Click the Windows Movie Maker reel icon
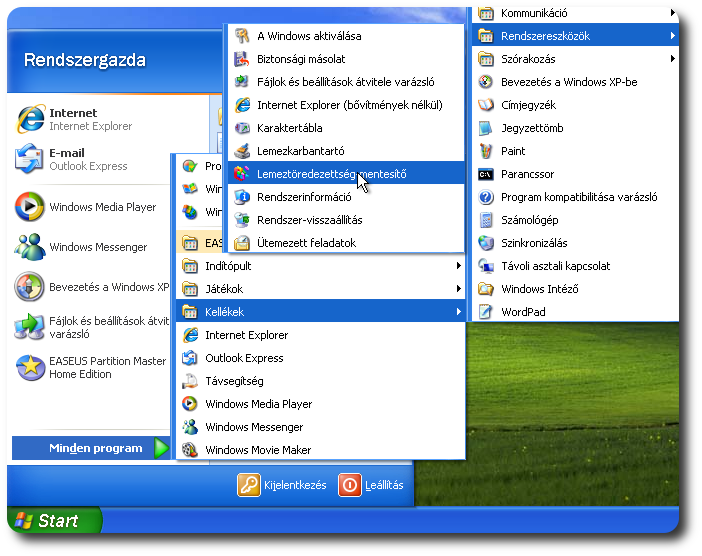The height and width of the screenshot is (556, 702). click(x=190, y=450)
